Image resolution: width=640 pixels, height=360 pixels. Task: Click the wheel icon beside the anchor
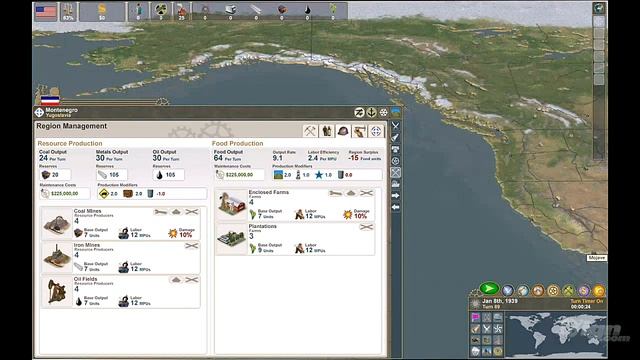tap(383, 112)
